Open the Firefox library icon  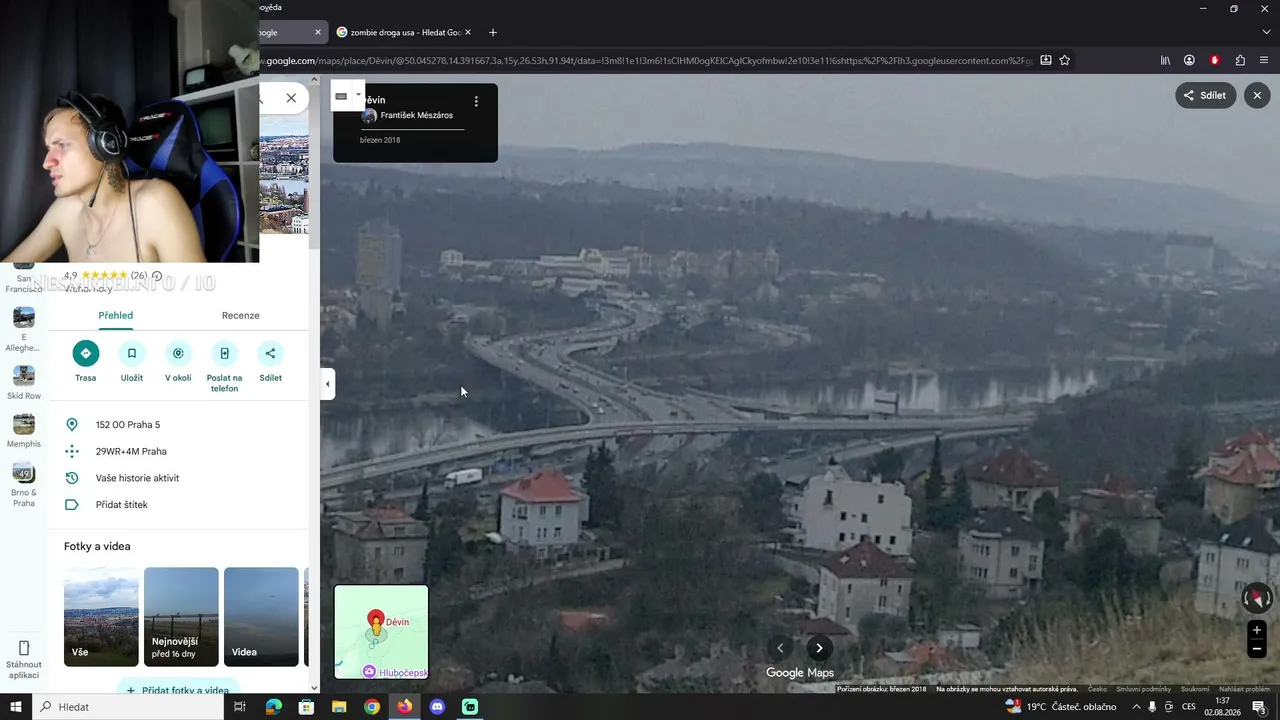pyautogui.click(x=1165, y=60)
